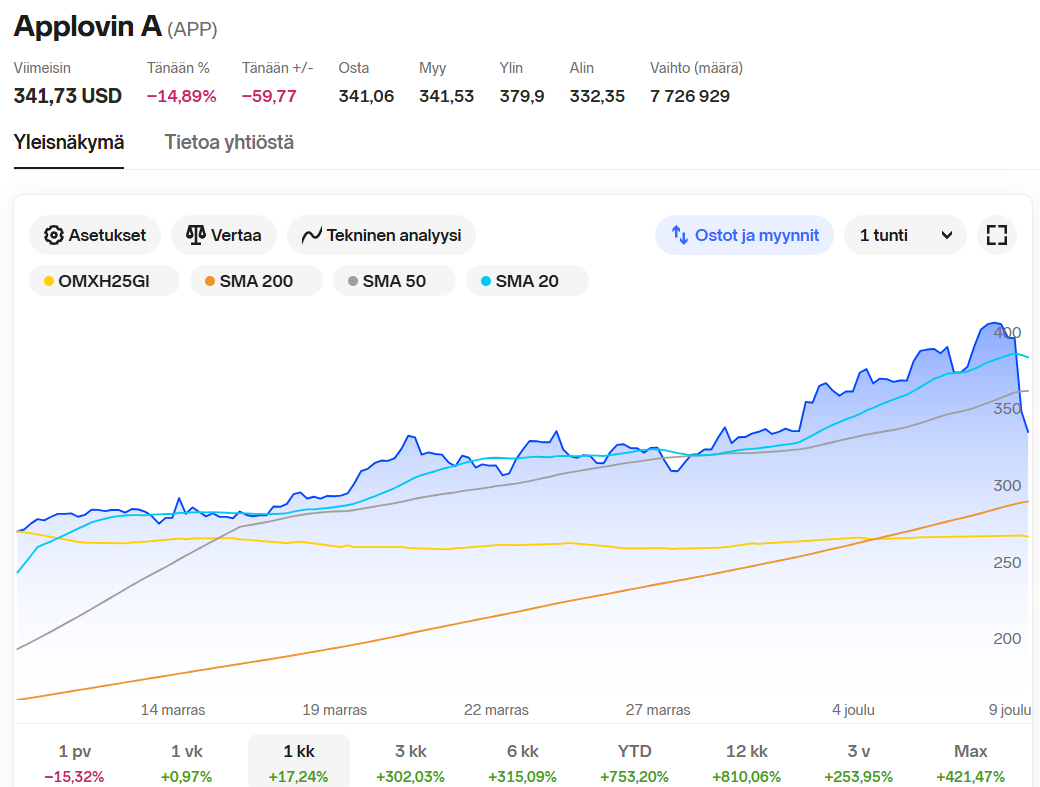Click the 4 joulu date label on the chart
Screen dimensions: 1040x787
tap(853, 710)
